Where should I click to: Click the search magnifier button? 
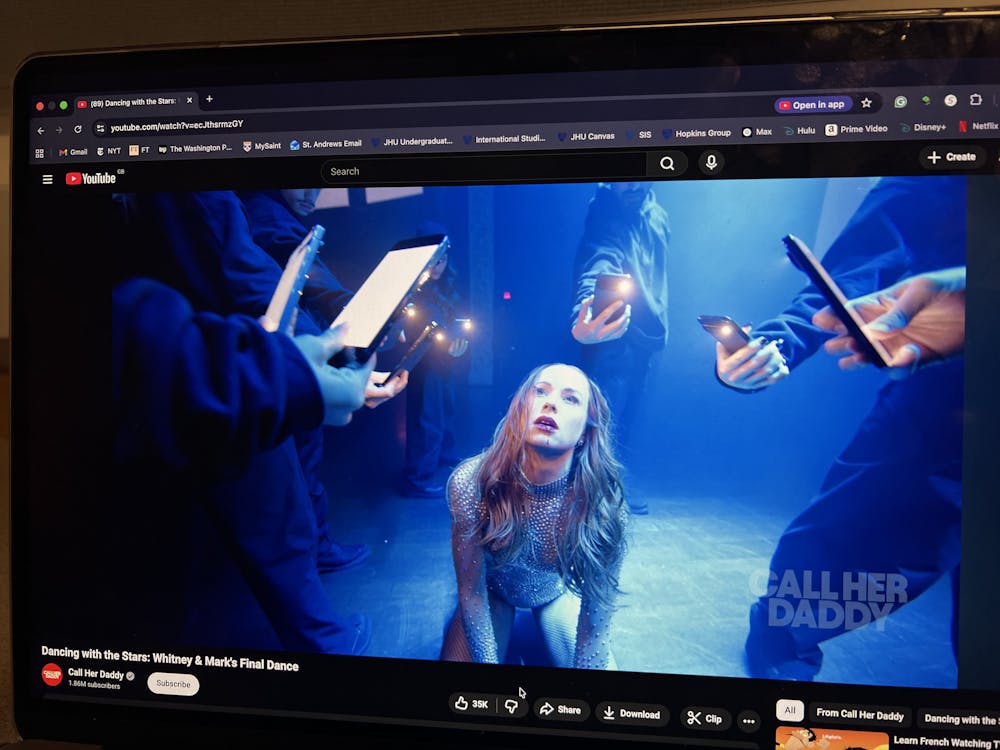tap(667, 164)
